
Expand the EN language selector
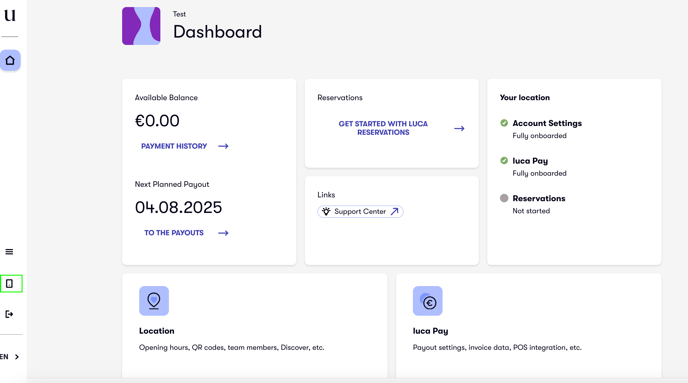[10, 357]
